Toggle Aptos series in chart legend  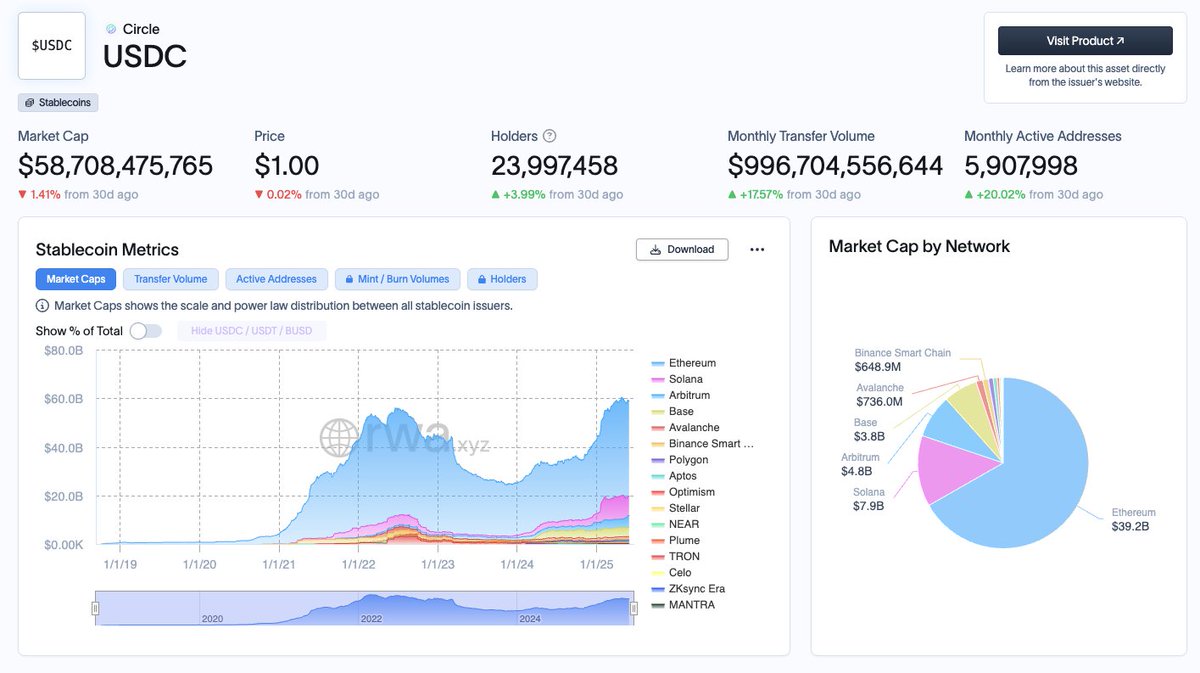coord(675,476)
